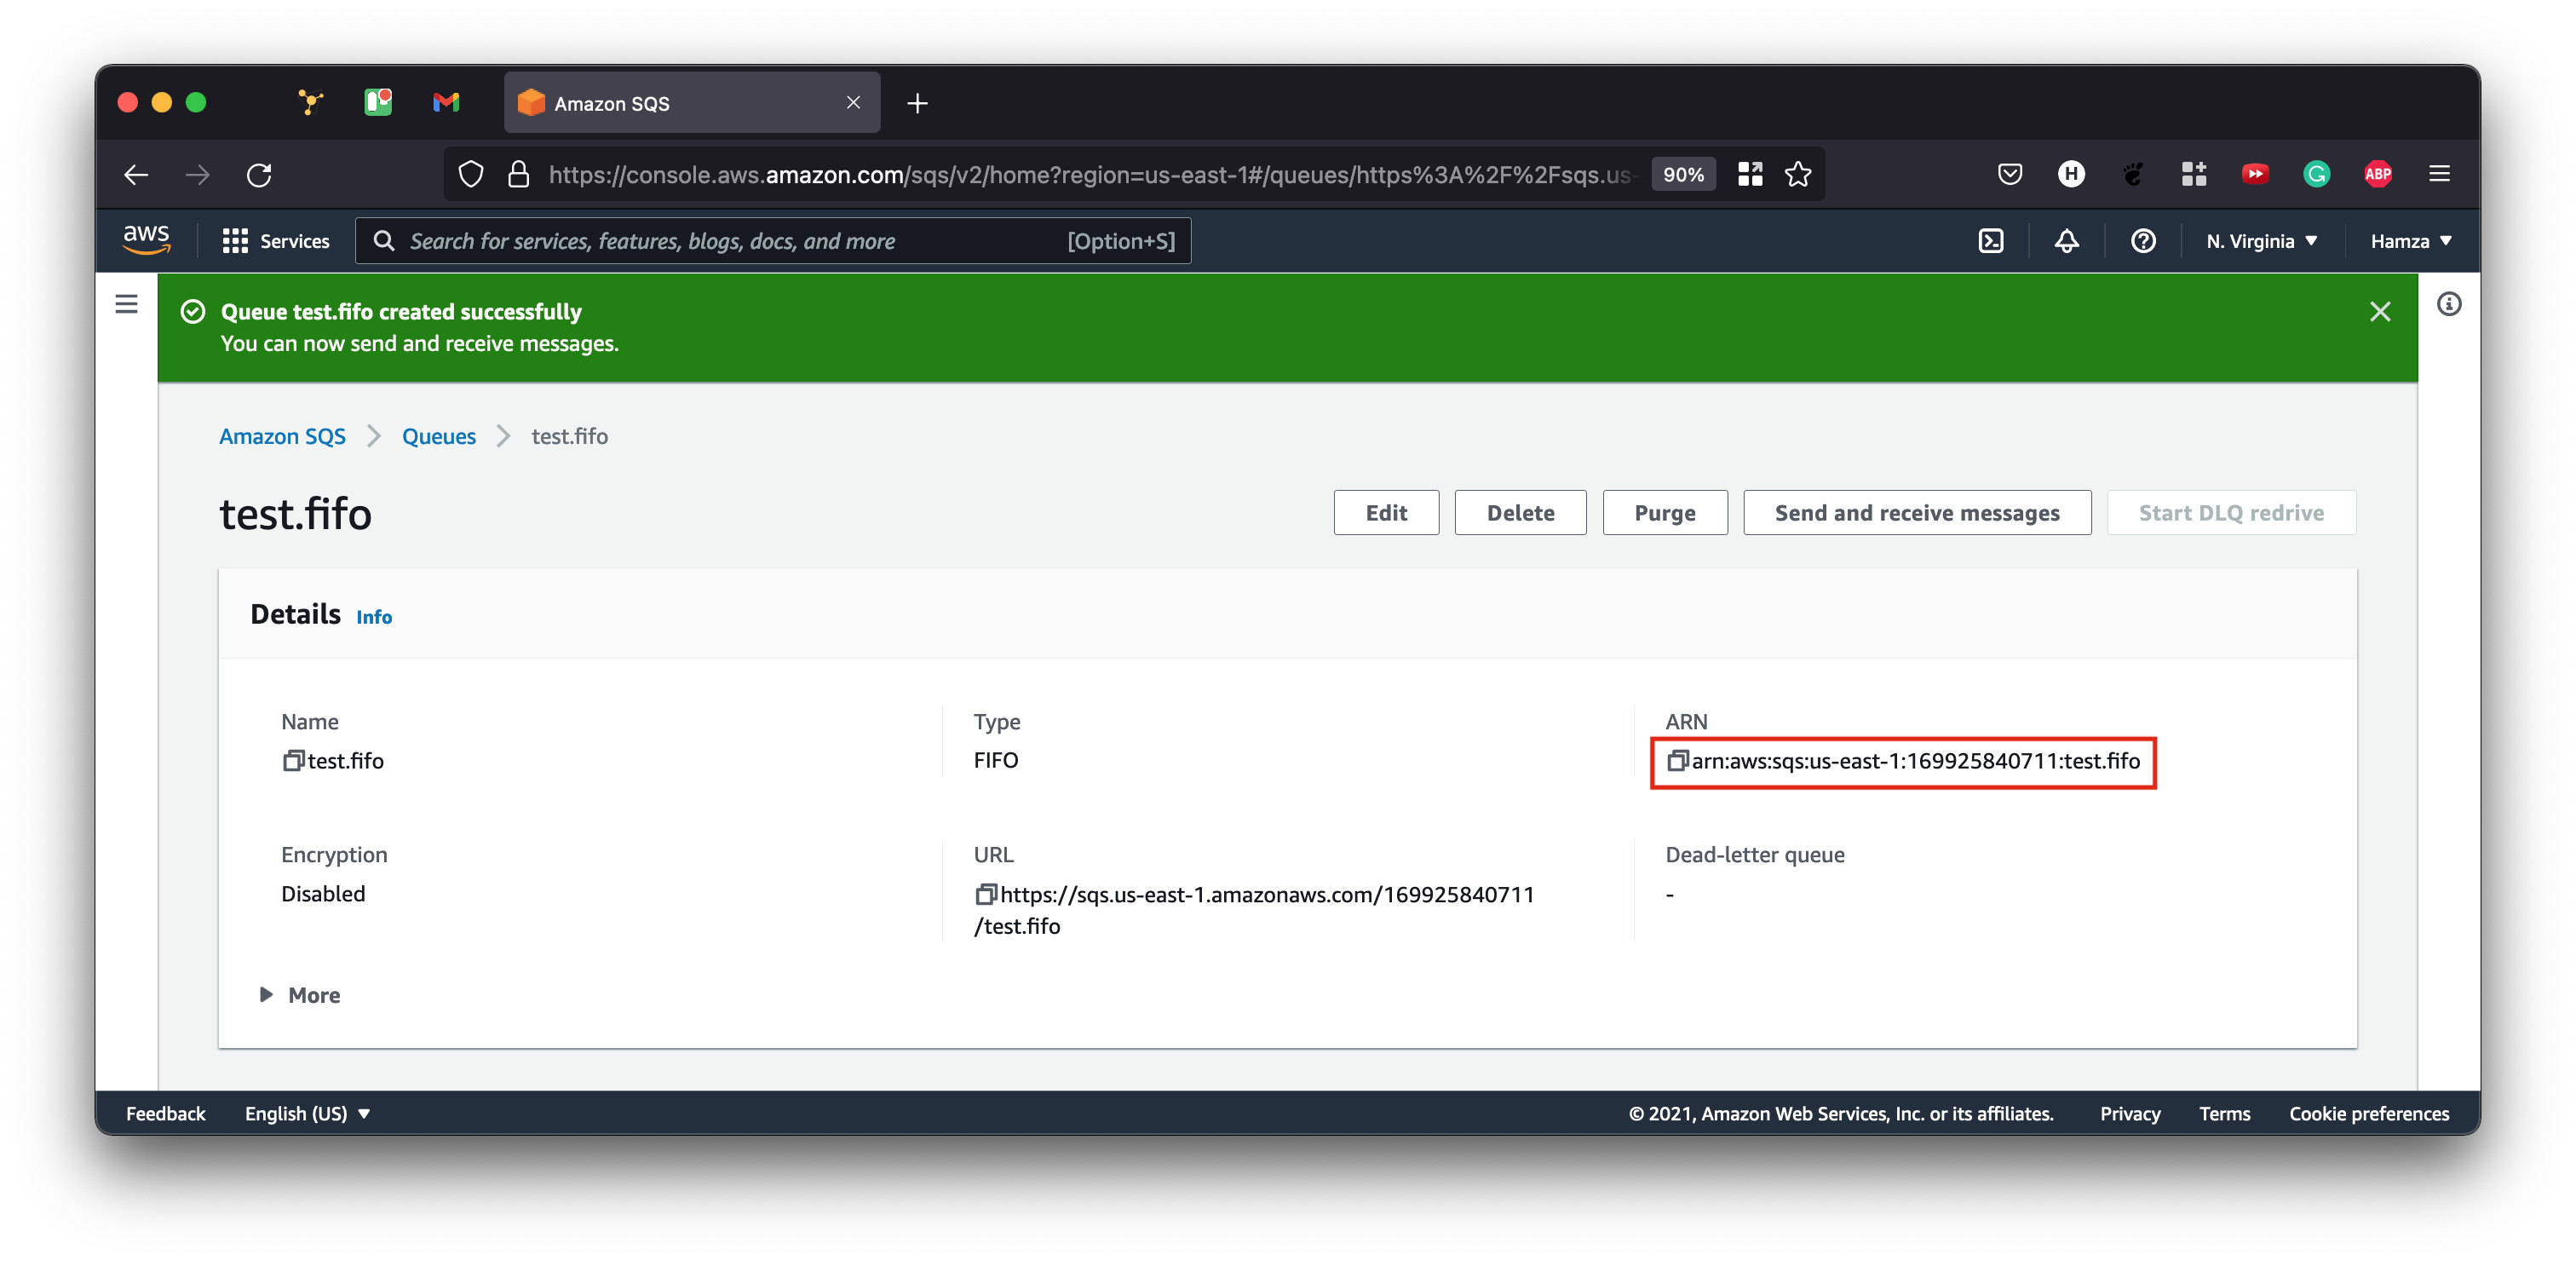The image size is (2576, 1261).
Task: Open the N. Virginia region dropdown
Action: pyautogui.click(x=2261, y=241)
